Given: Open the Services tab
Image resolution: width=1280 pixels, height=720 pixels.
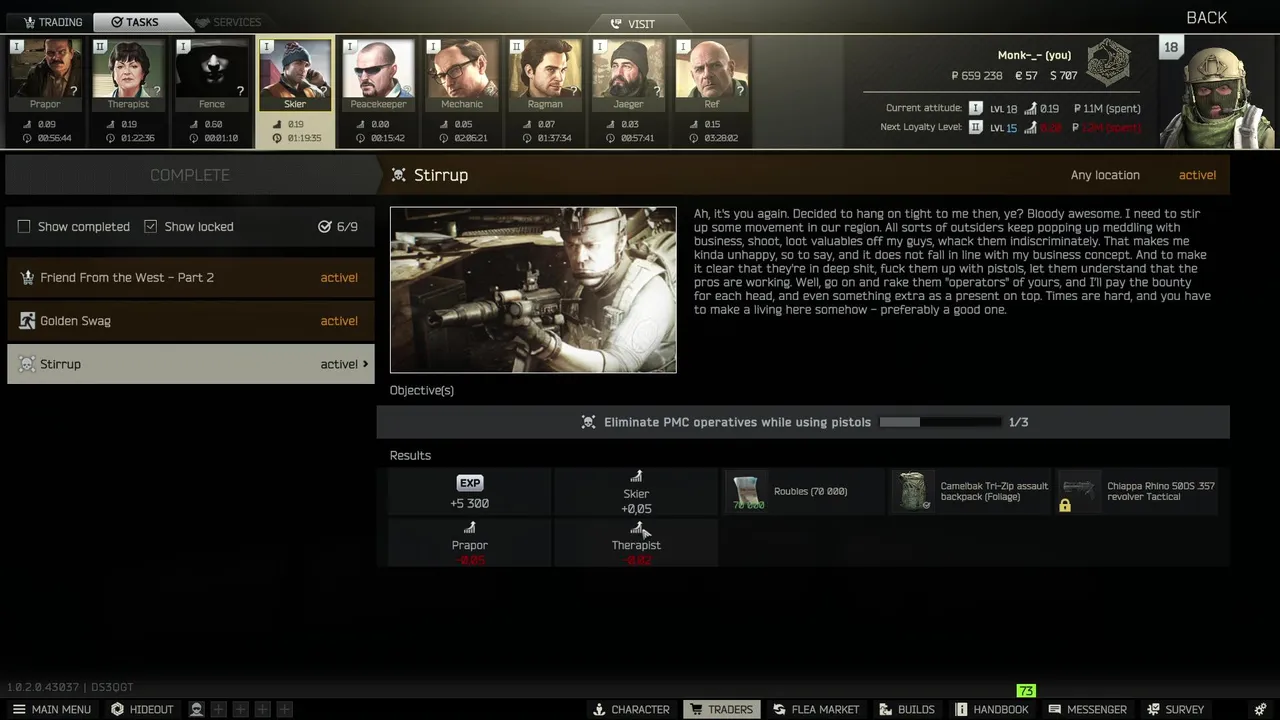Looking at the screenshot, I should pyautogui.click(x=229, y=22).
